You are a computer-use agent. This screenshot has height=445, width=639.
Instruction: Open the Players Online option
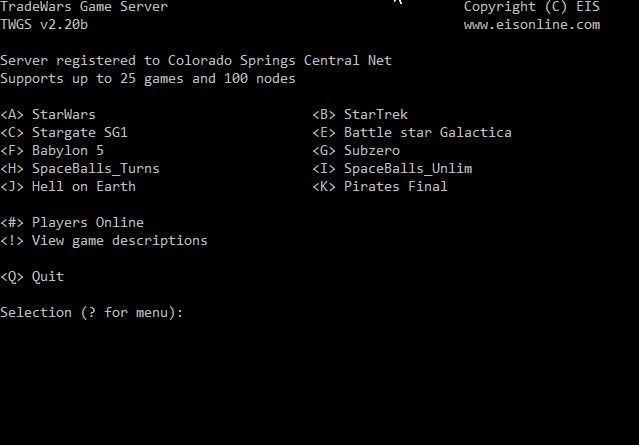click(x=72, y=222)
